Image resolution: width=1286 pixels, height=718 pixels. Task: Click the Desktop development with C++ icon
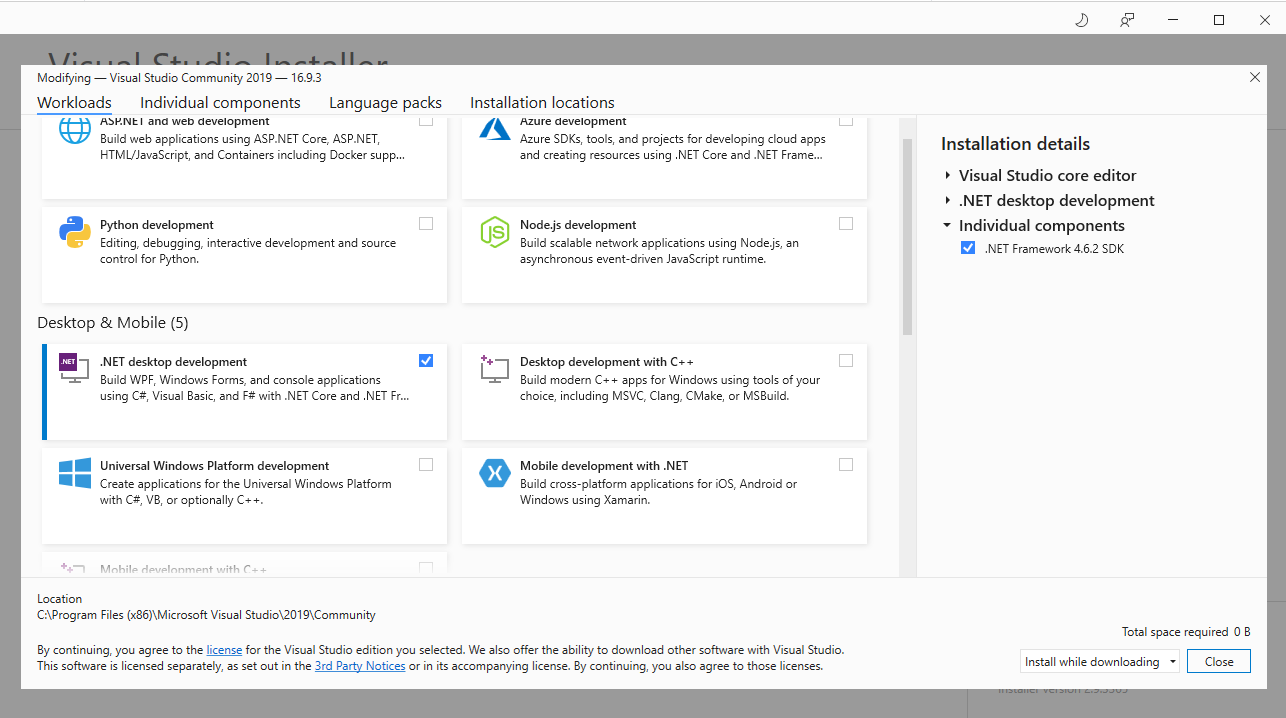[495, 369]
